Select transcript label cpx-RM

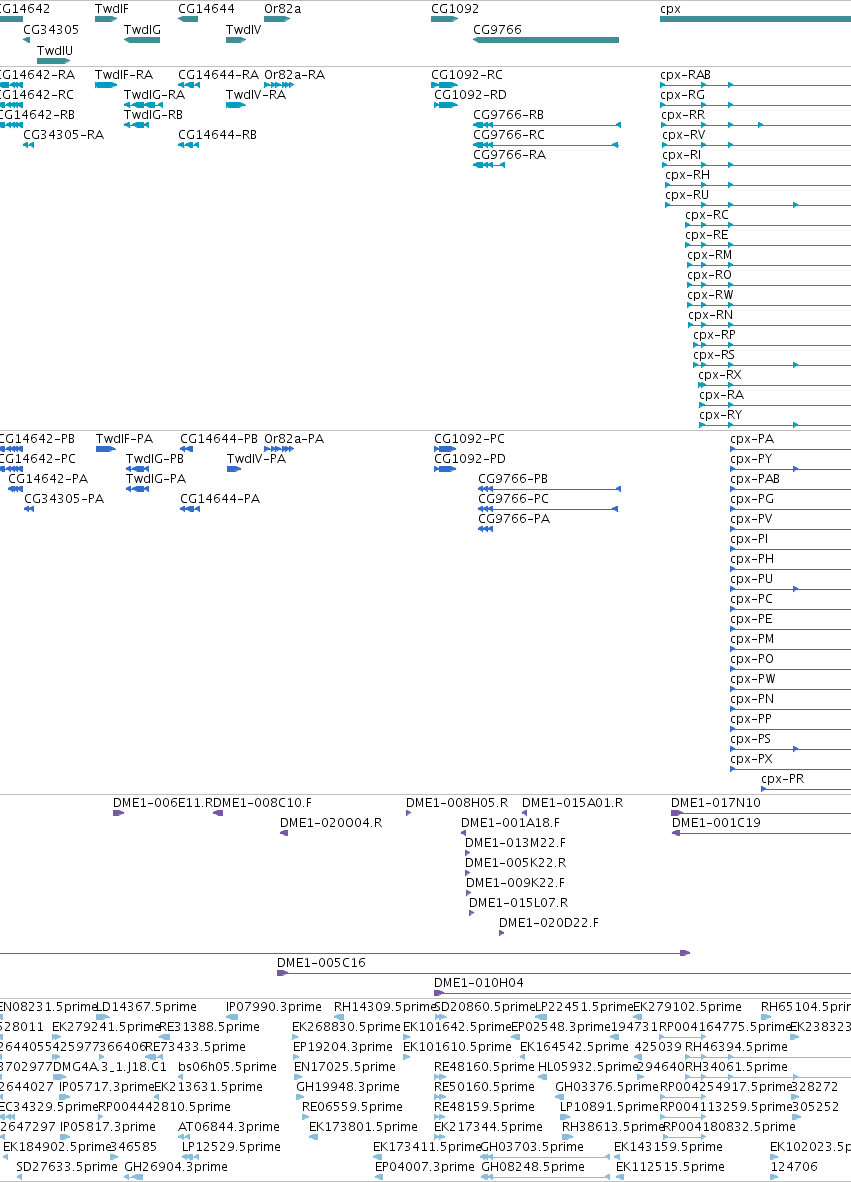click(709, 255)
